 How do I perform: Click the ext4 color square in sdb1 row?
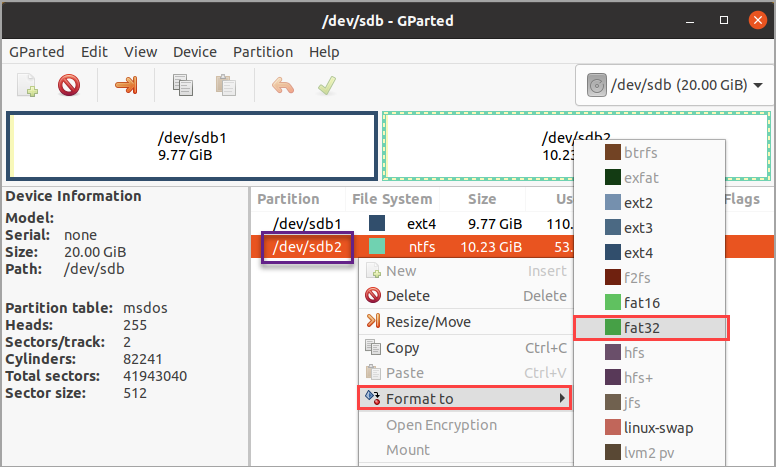coord(377,223)
